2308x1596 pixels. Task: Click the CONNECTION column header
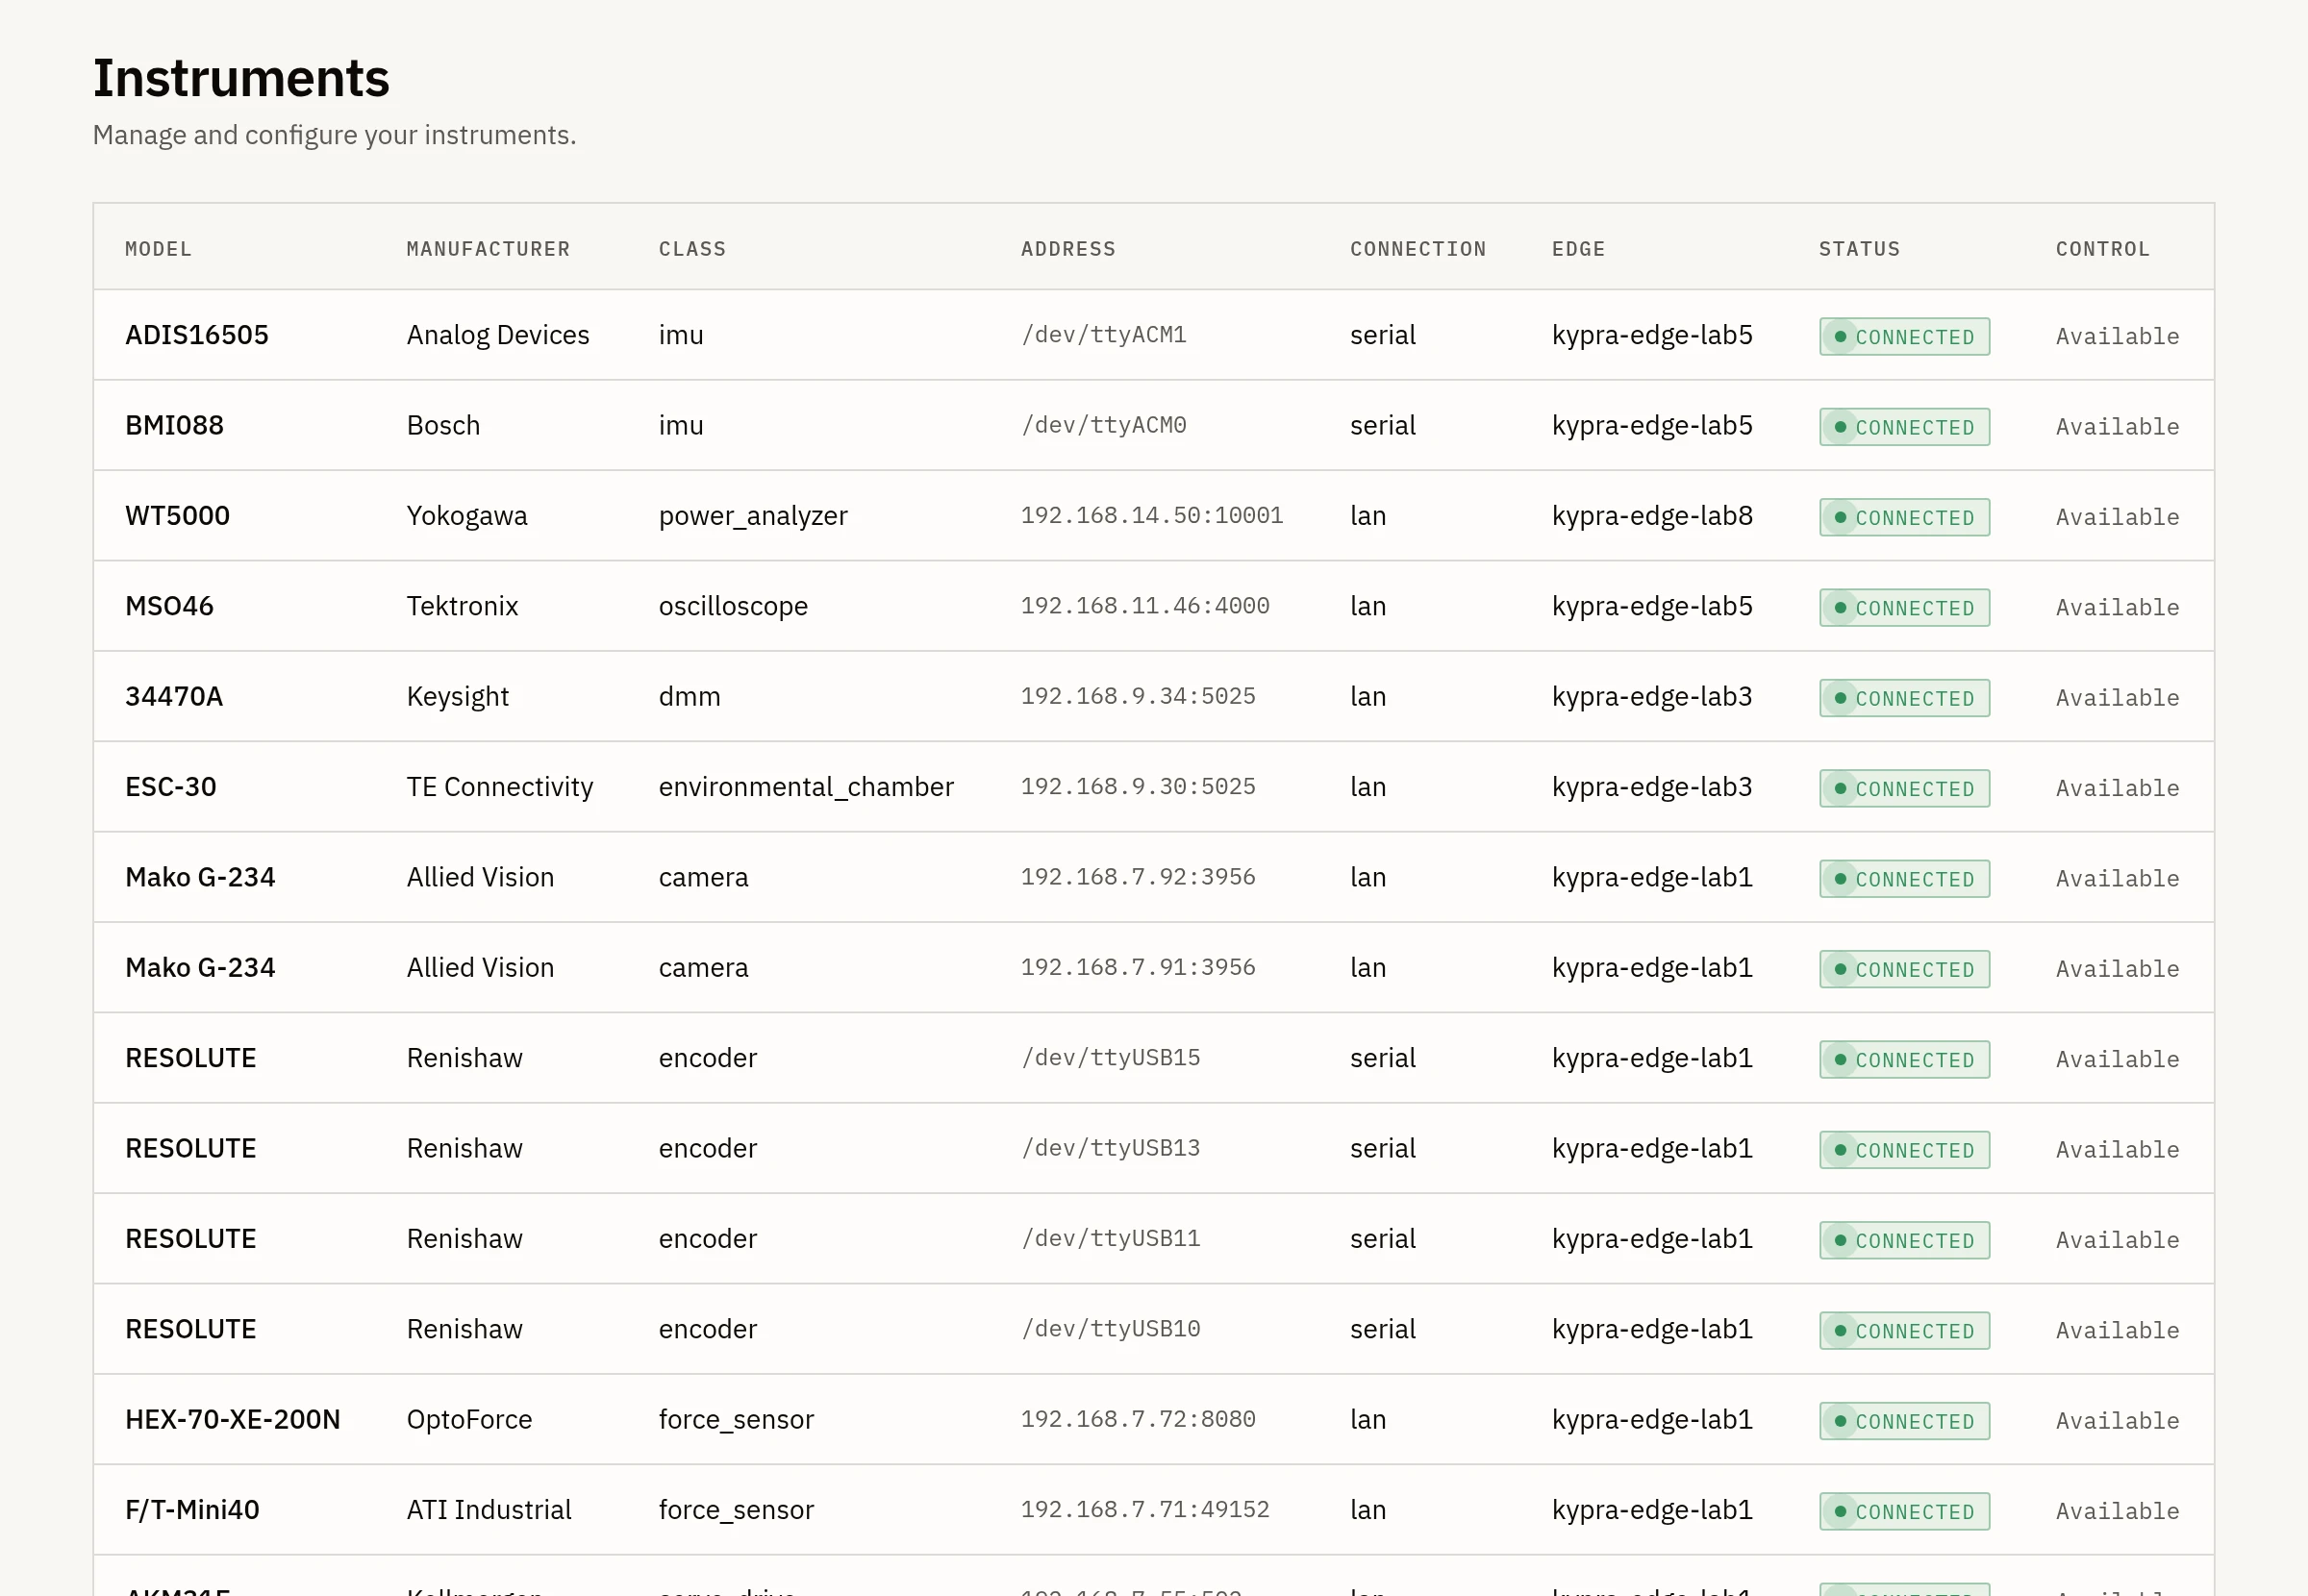tap(1418, 249)
